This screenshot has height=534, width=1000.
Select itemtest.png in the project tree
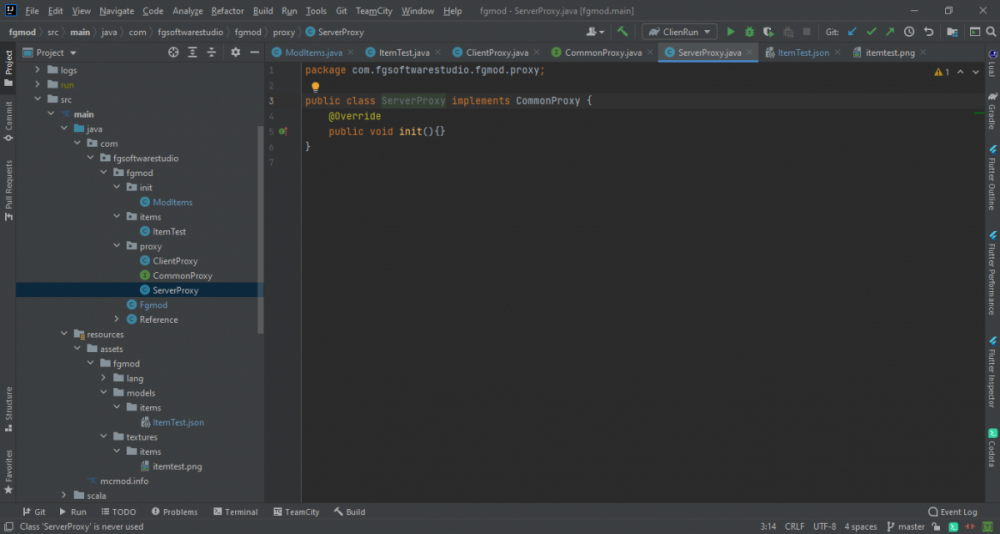[x=177, y=466]
